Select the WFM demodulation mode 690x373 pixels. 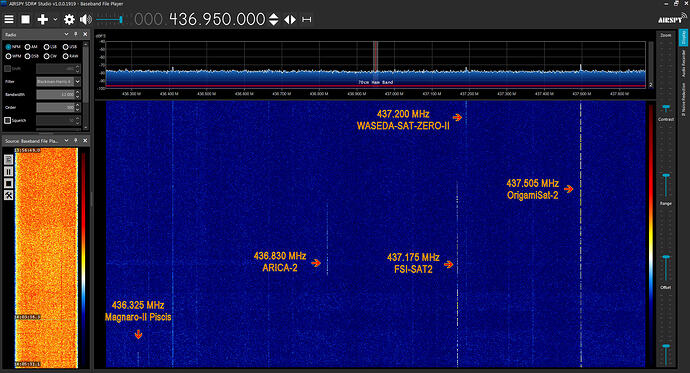pyautogui.click(x=13, y=56)
